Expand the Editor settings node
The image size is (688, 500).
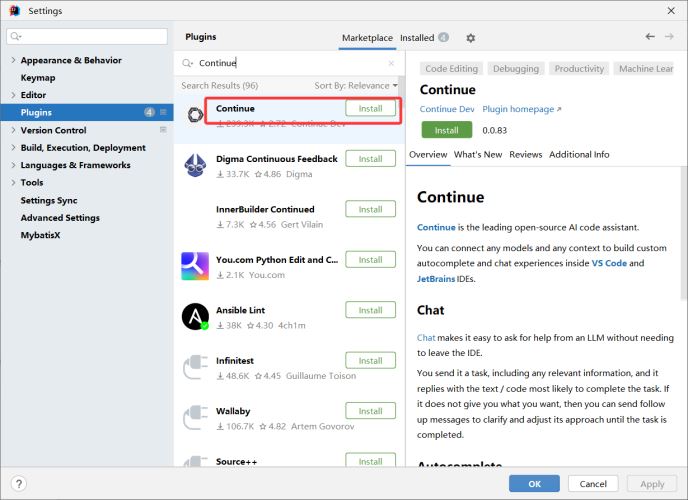tap(13, 95)
